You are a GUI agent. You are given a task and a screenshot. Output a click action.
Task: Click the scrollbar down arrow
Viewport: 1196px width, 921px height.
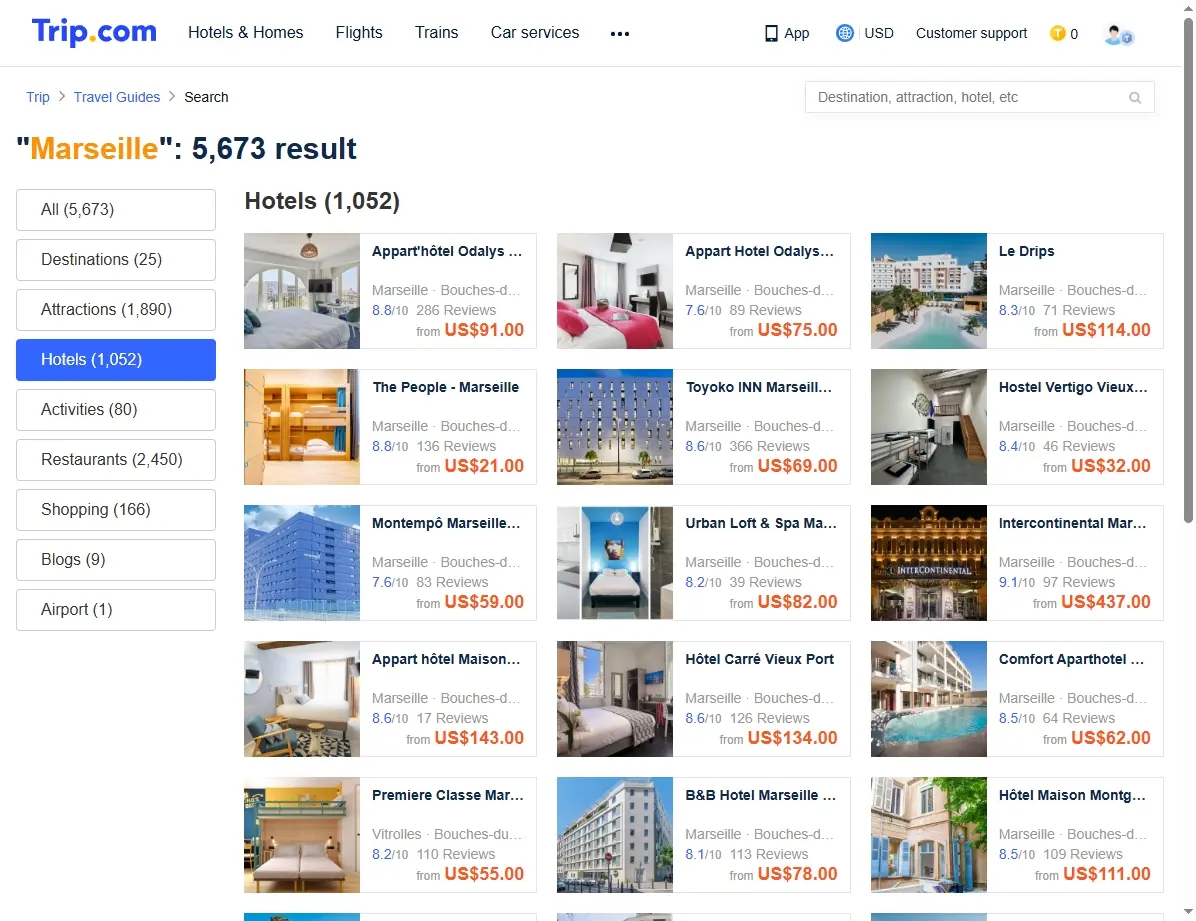point(1188,912)
